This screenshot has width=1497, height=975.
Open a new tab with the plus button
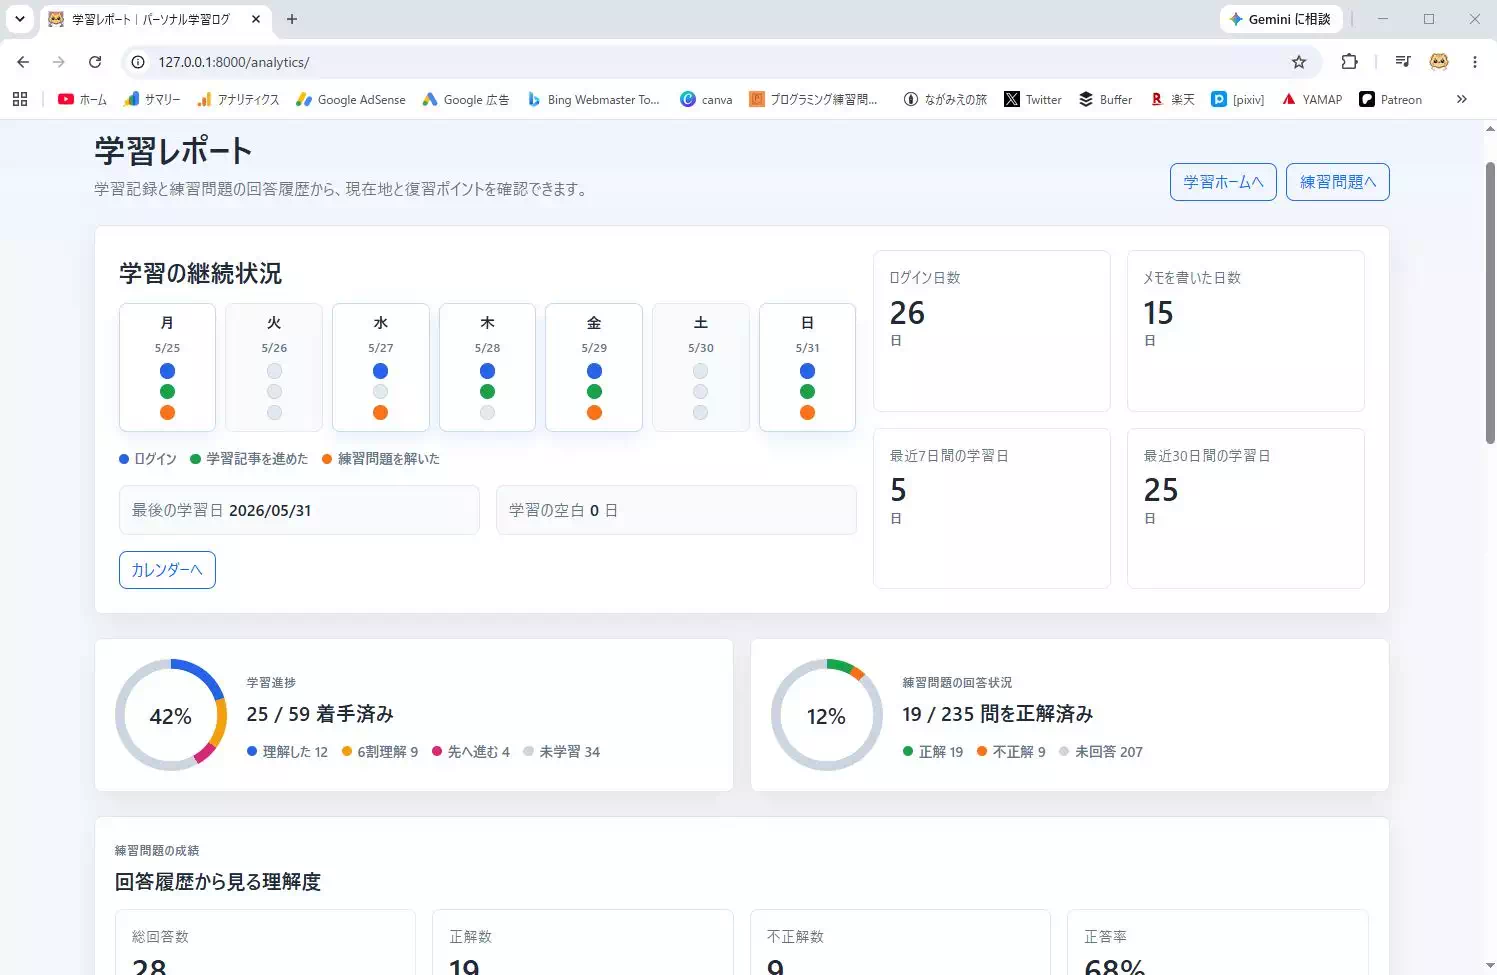292,19
